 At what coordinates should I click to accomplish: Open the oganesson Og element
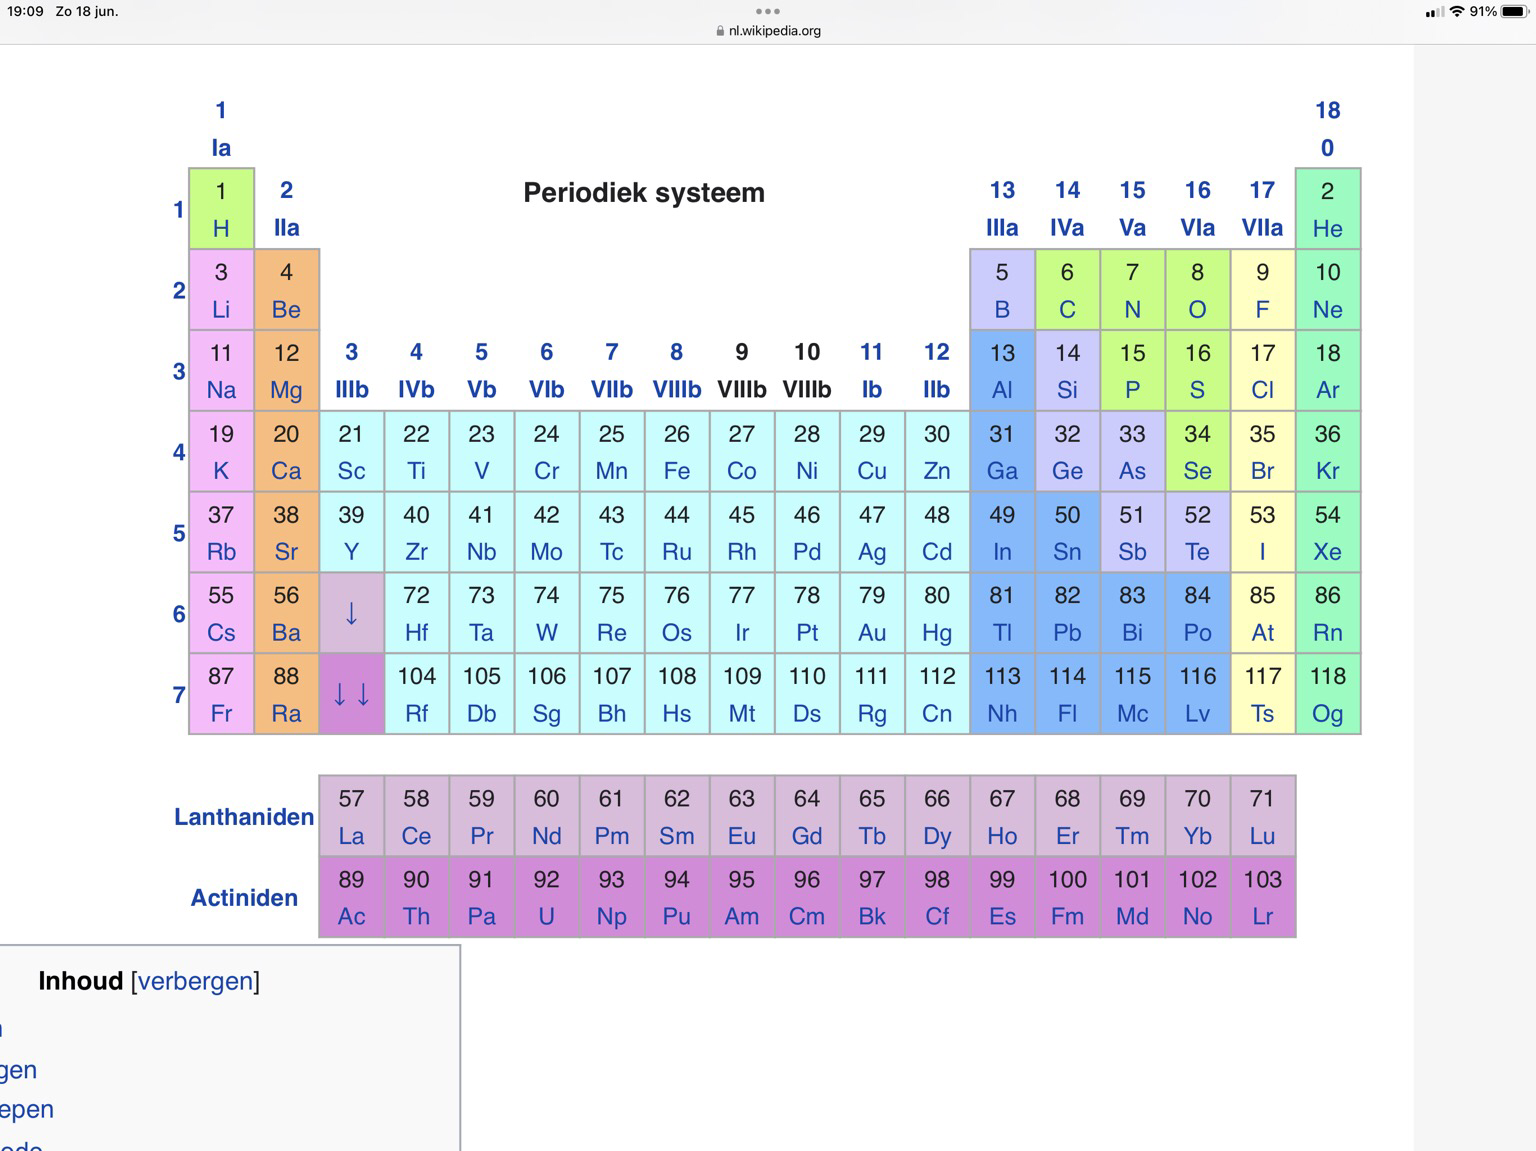coord(1327,714)
